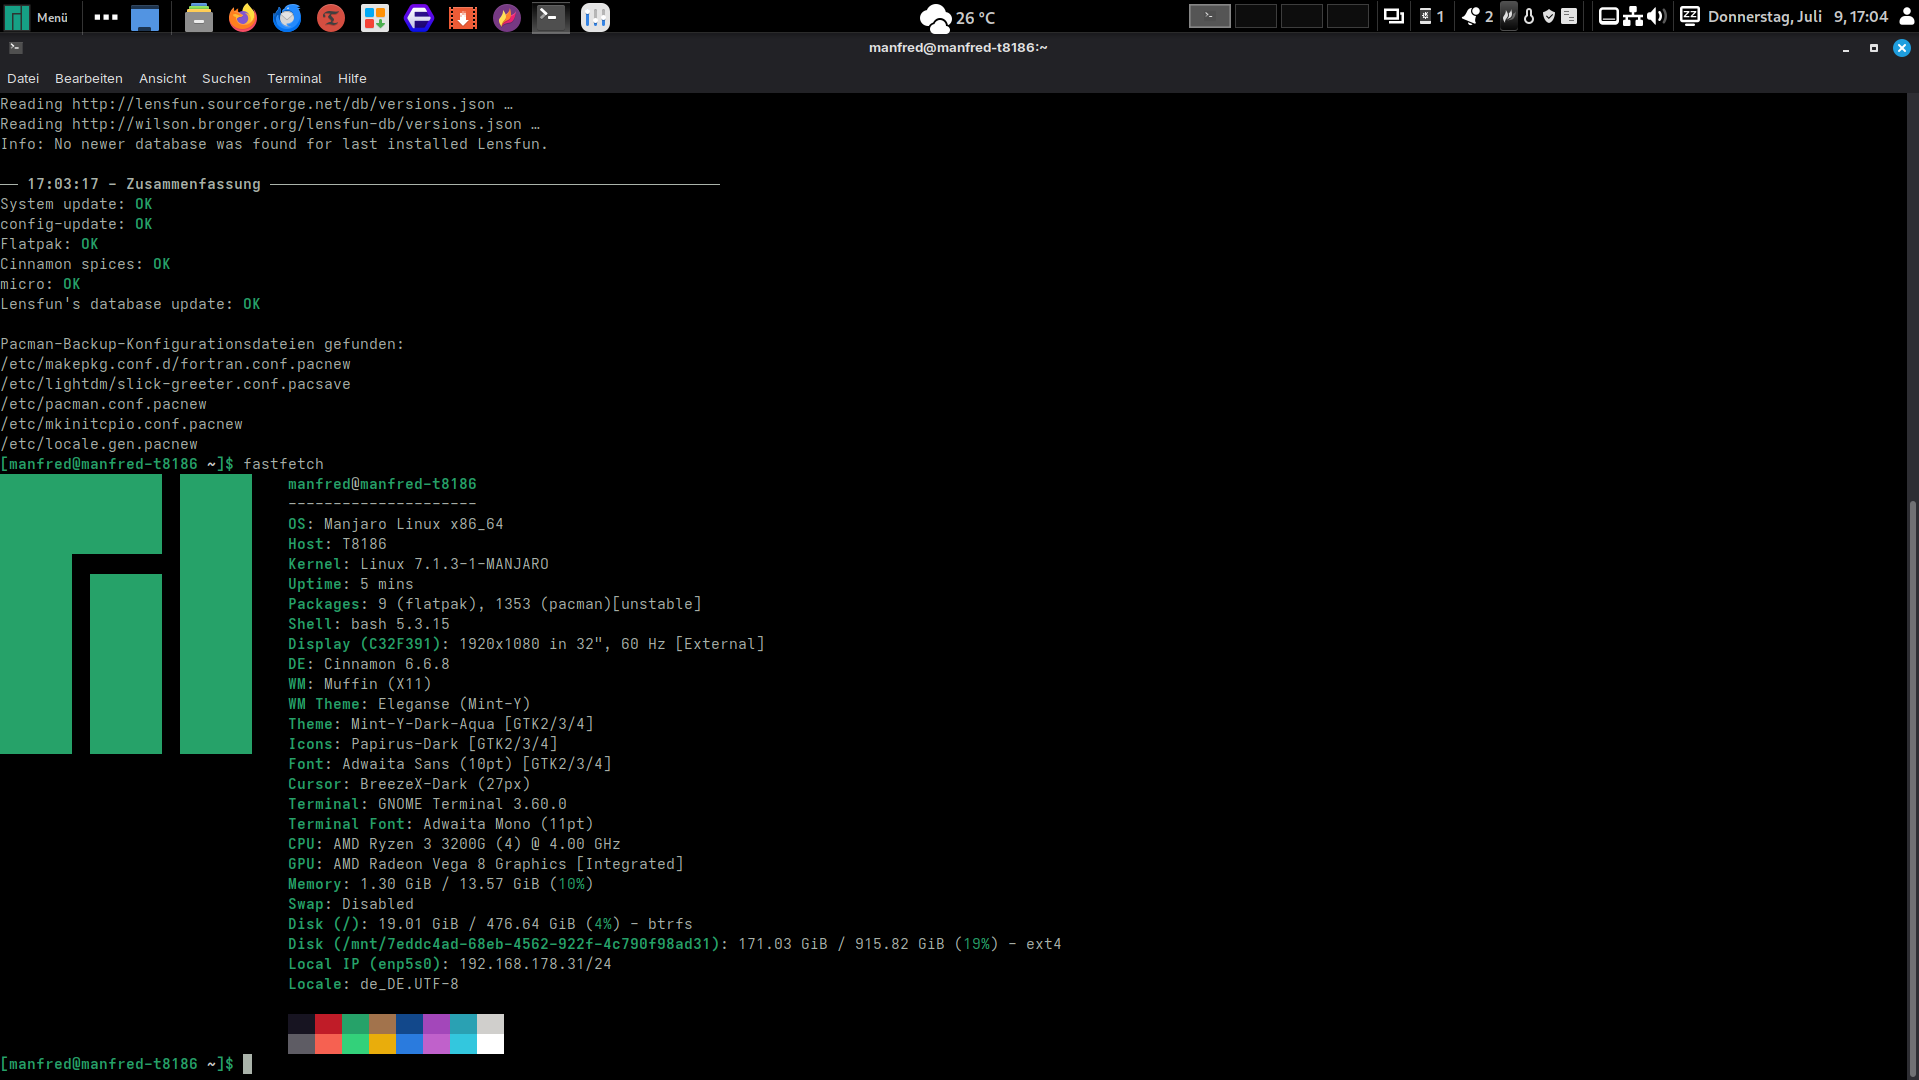Click the 'CPU: AMD Ryzen 3 3200G' line
The width and height of the screenshot is (1919, 1080).
(x=454, y=844)
